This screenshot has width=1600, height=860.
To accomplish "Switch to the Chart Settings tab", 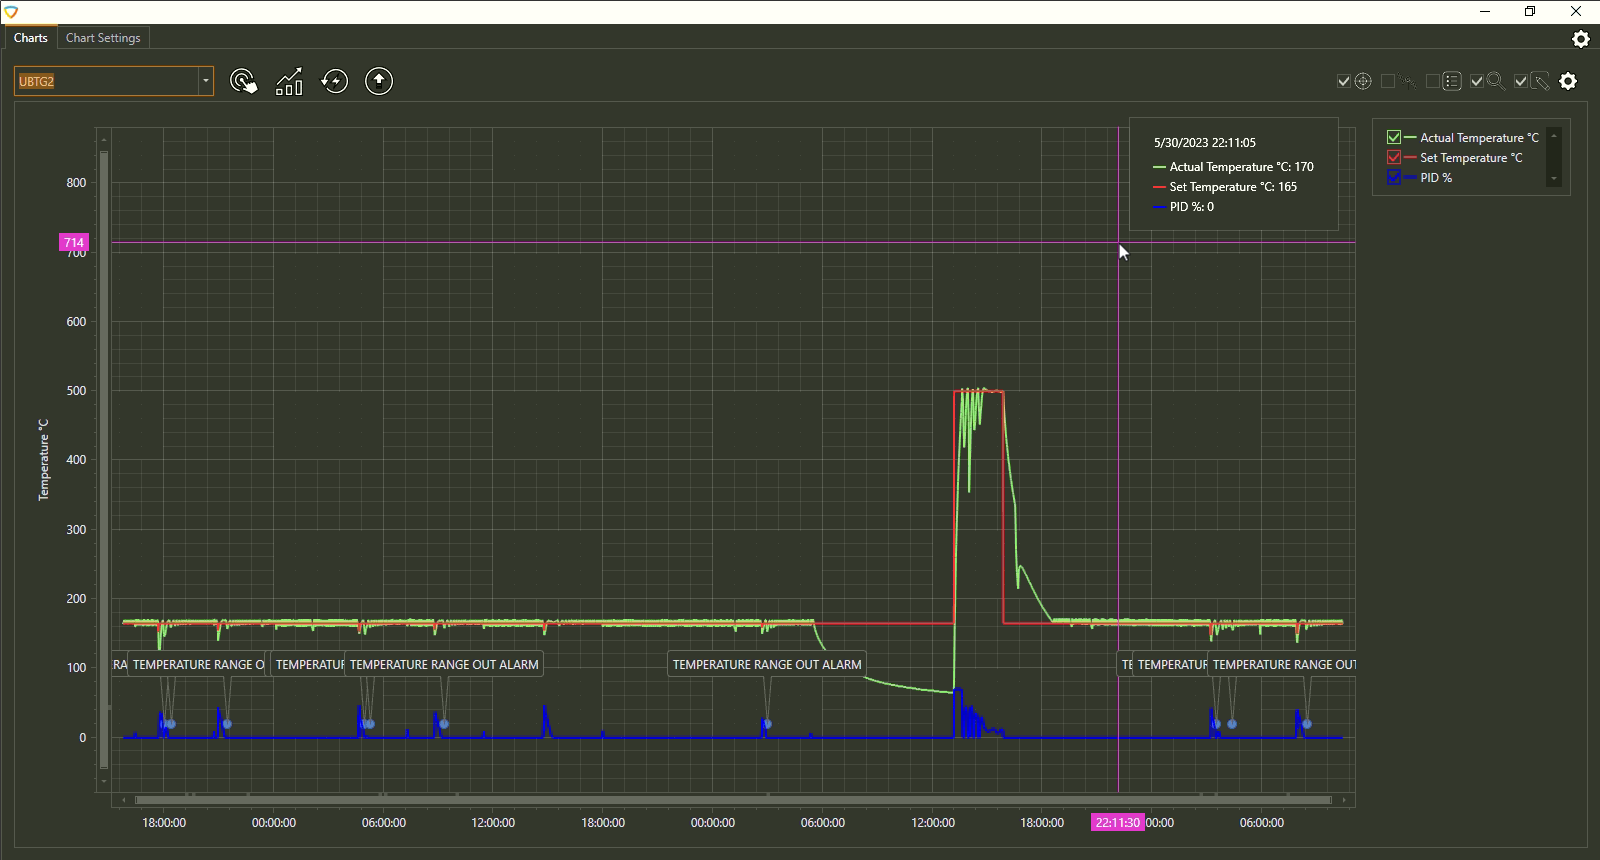I will (103, 38).
